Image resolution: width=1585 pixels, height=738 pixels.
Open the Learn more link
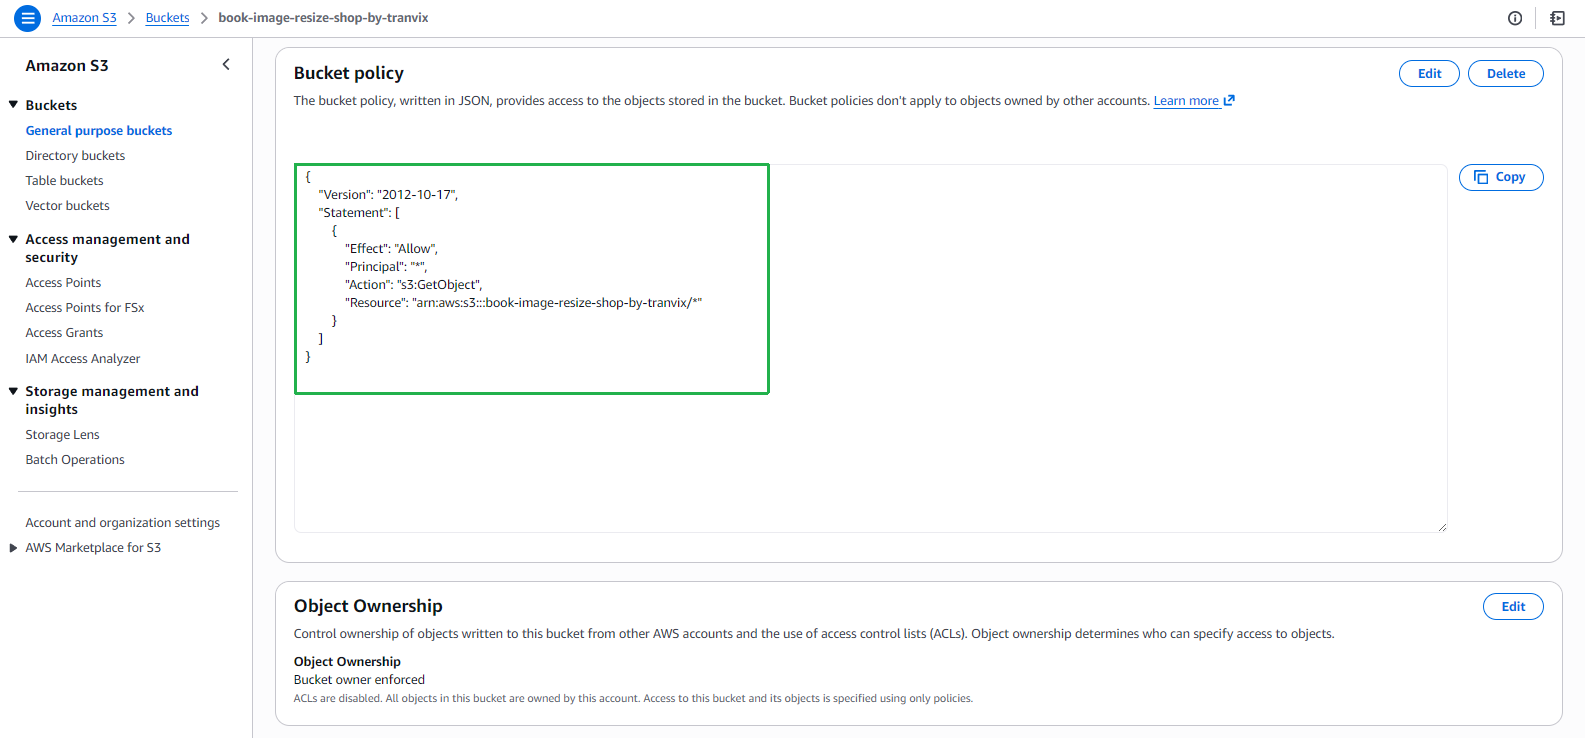1186,101
